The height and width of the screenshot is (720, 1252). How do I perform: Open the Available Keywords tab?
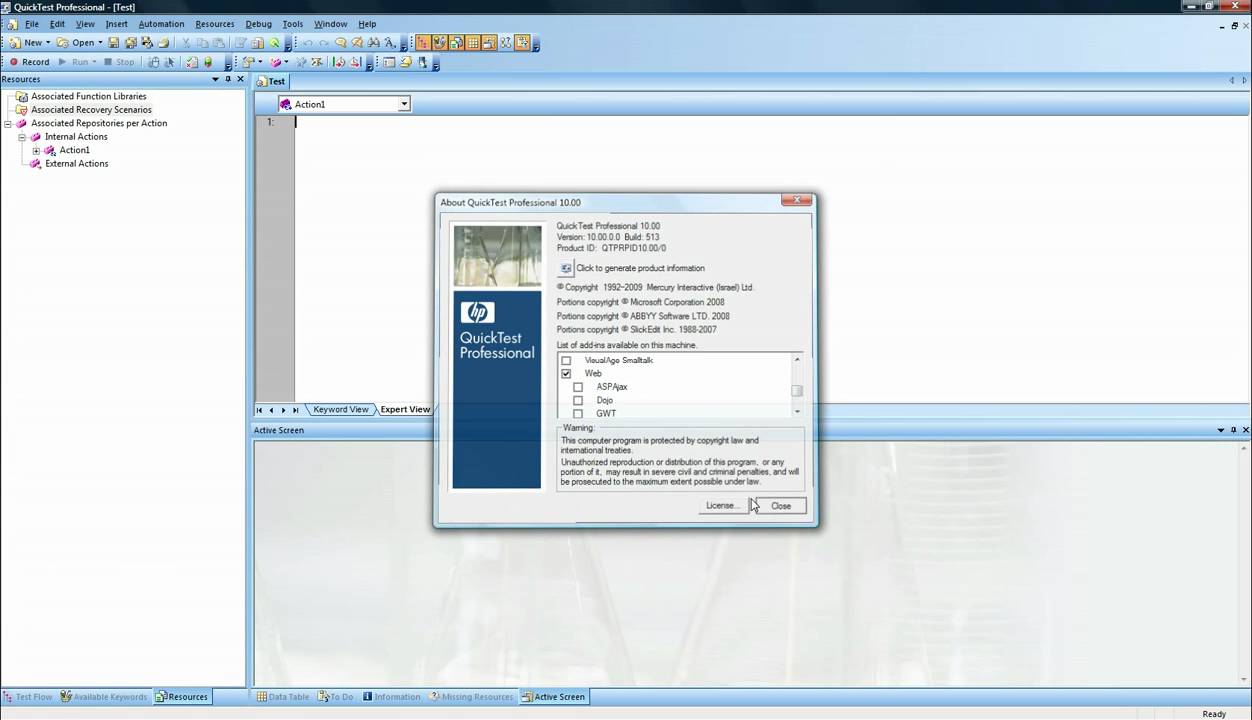(x=104, y=697)
